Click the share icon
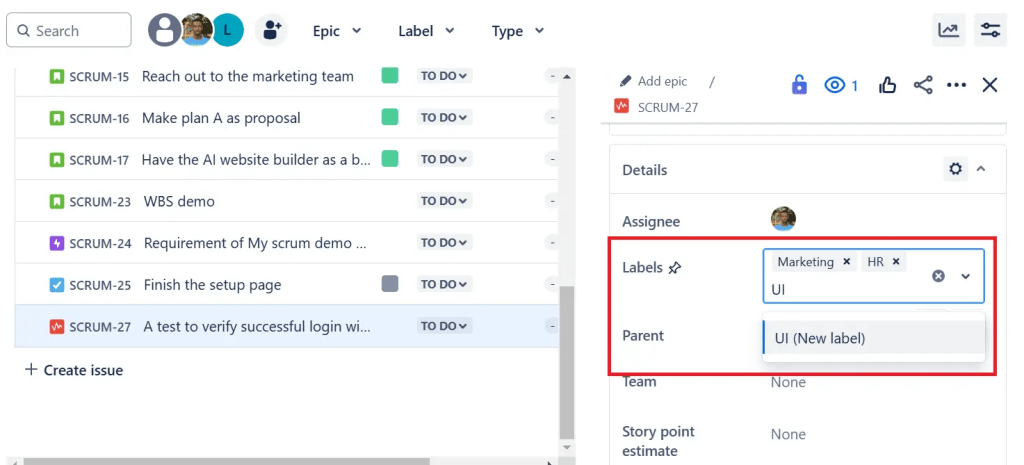Image resolution: width=1024 pixels, height=465 pixels. pos(923,85)
